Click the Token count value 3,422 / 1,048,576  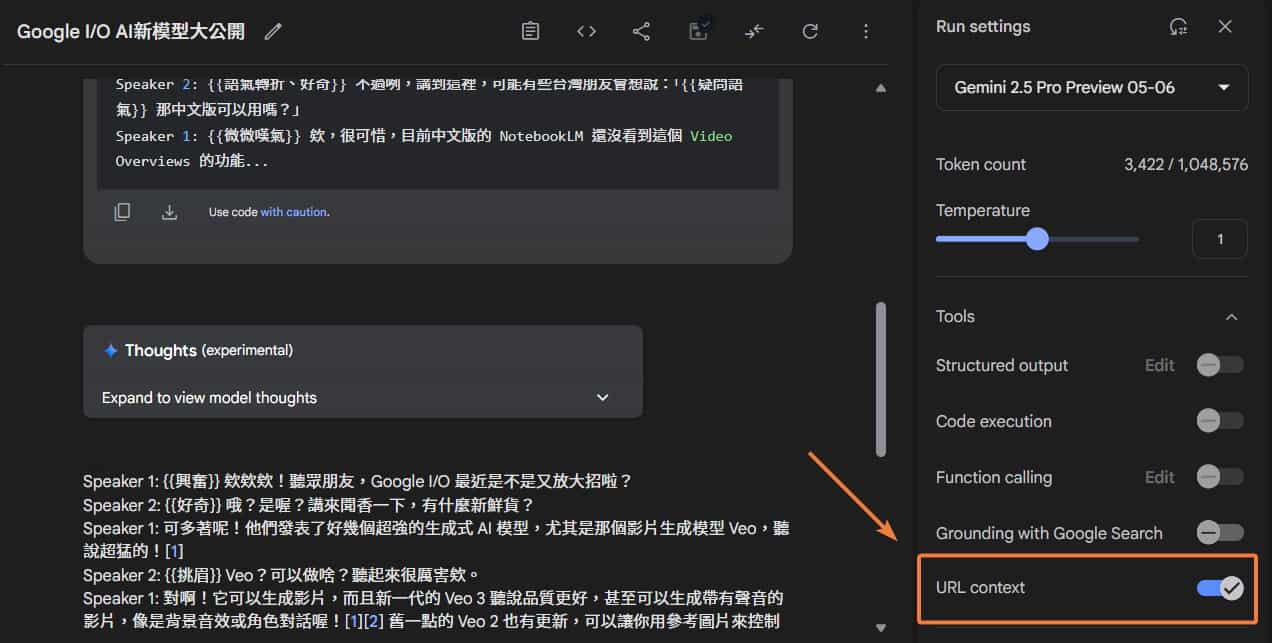click(1186, 165)
